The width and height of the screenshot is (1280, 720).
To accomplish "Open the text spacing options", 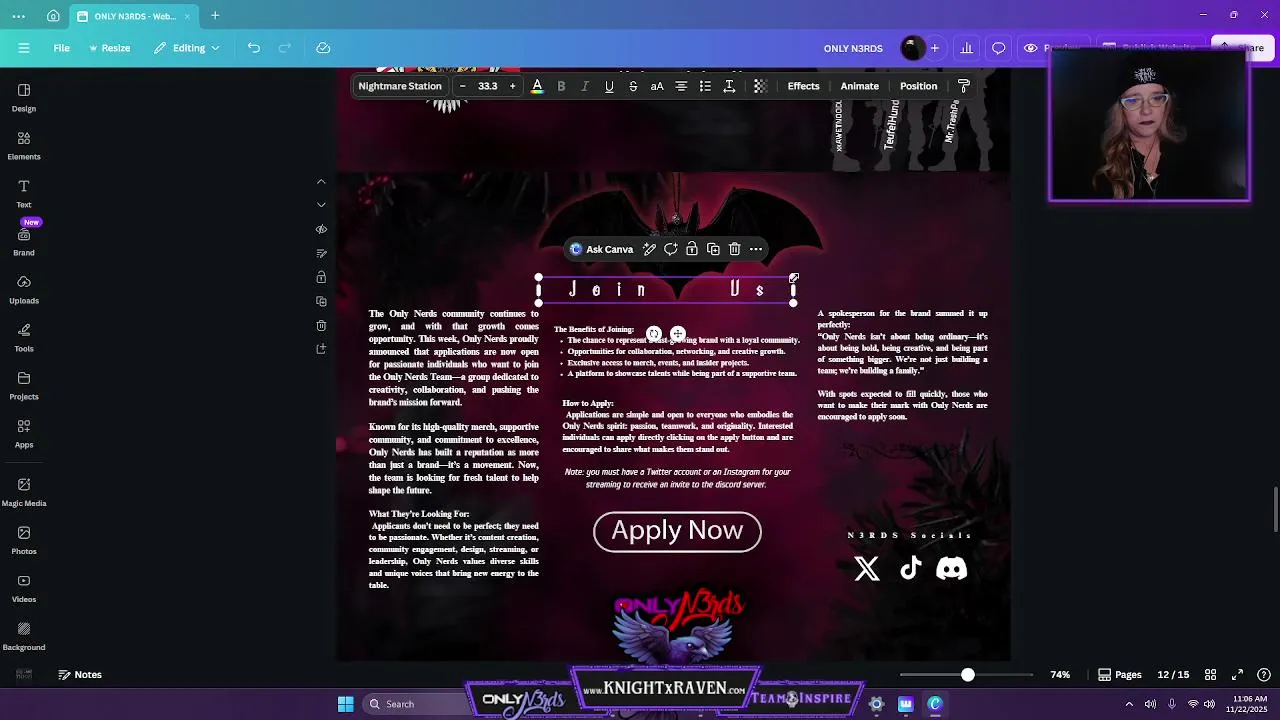I will (729, 86).
